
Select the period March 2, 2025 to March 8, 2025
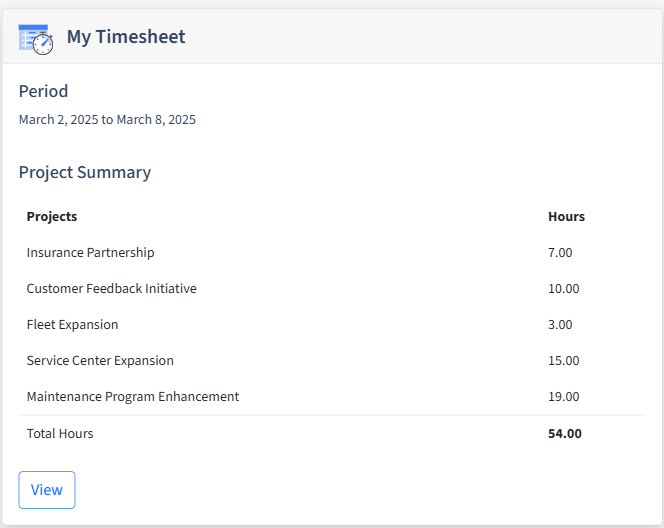point(107,120)
